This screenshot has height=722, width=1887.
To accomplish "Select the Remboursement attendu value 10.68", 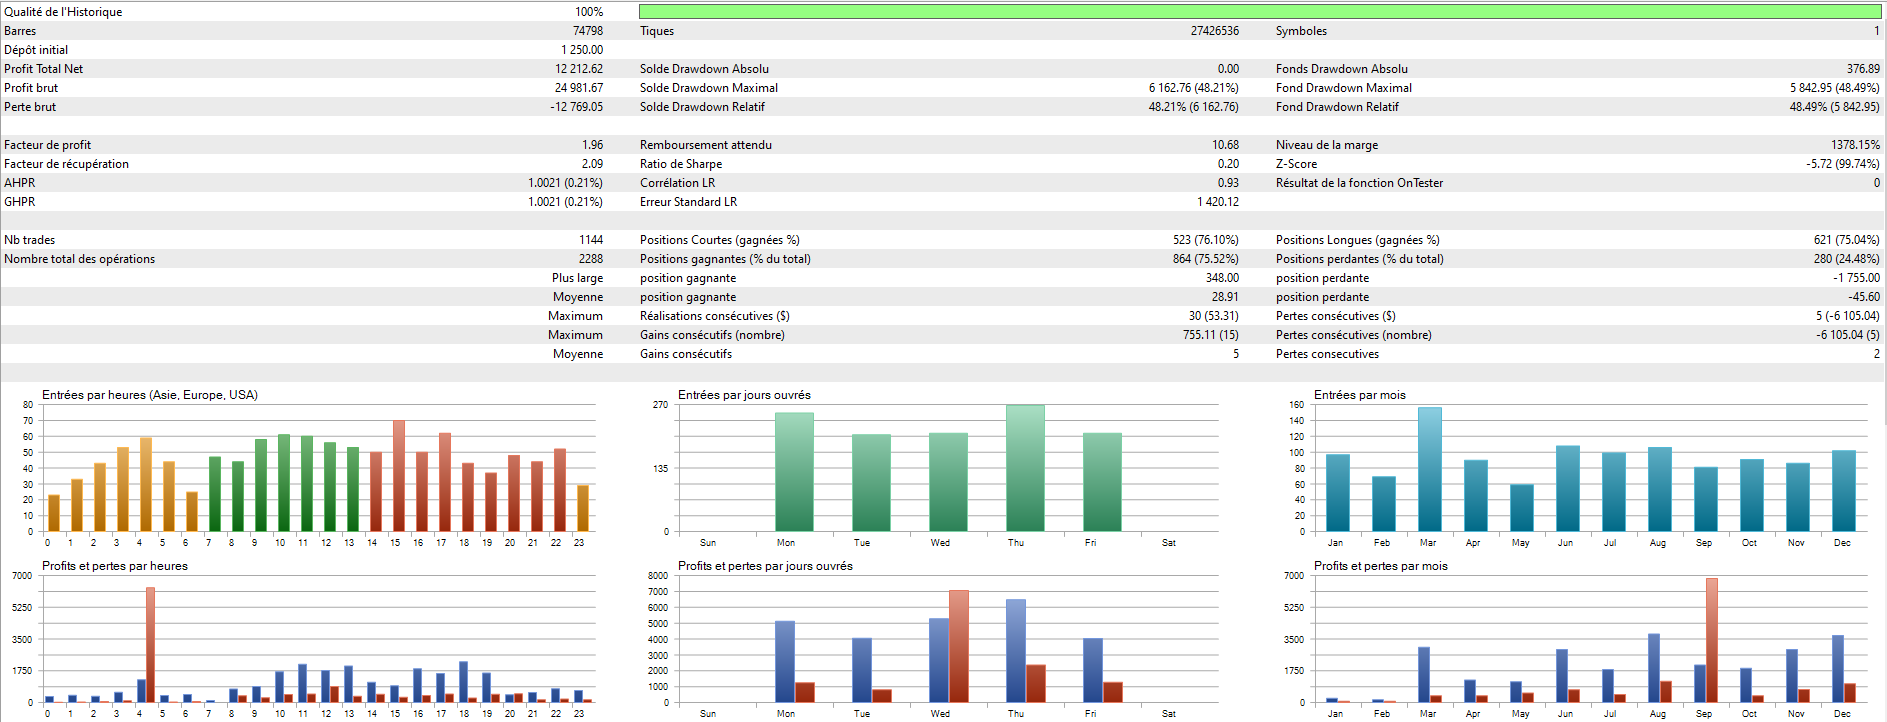I will click(1226, 145).
